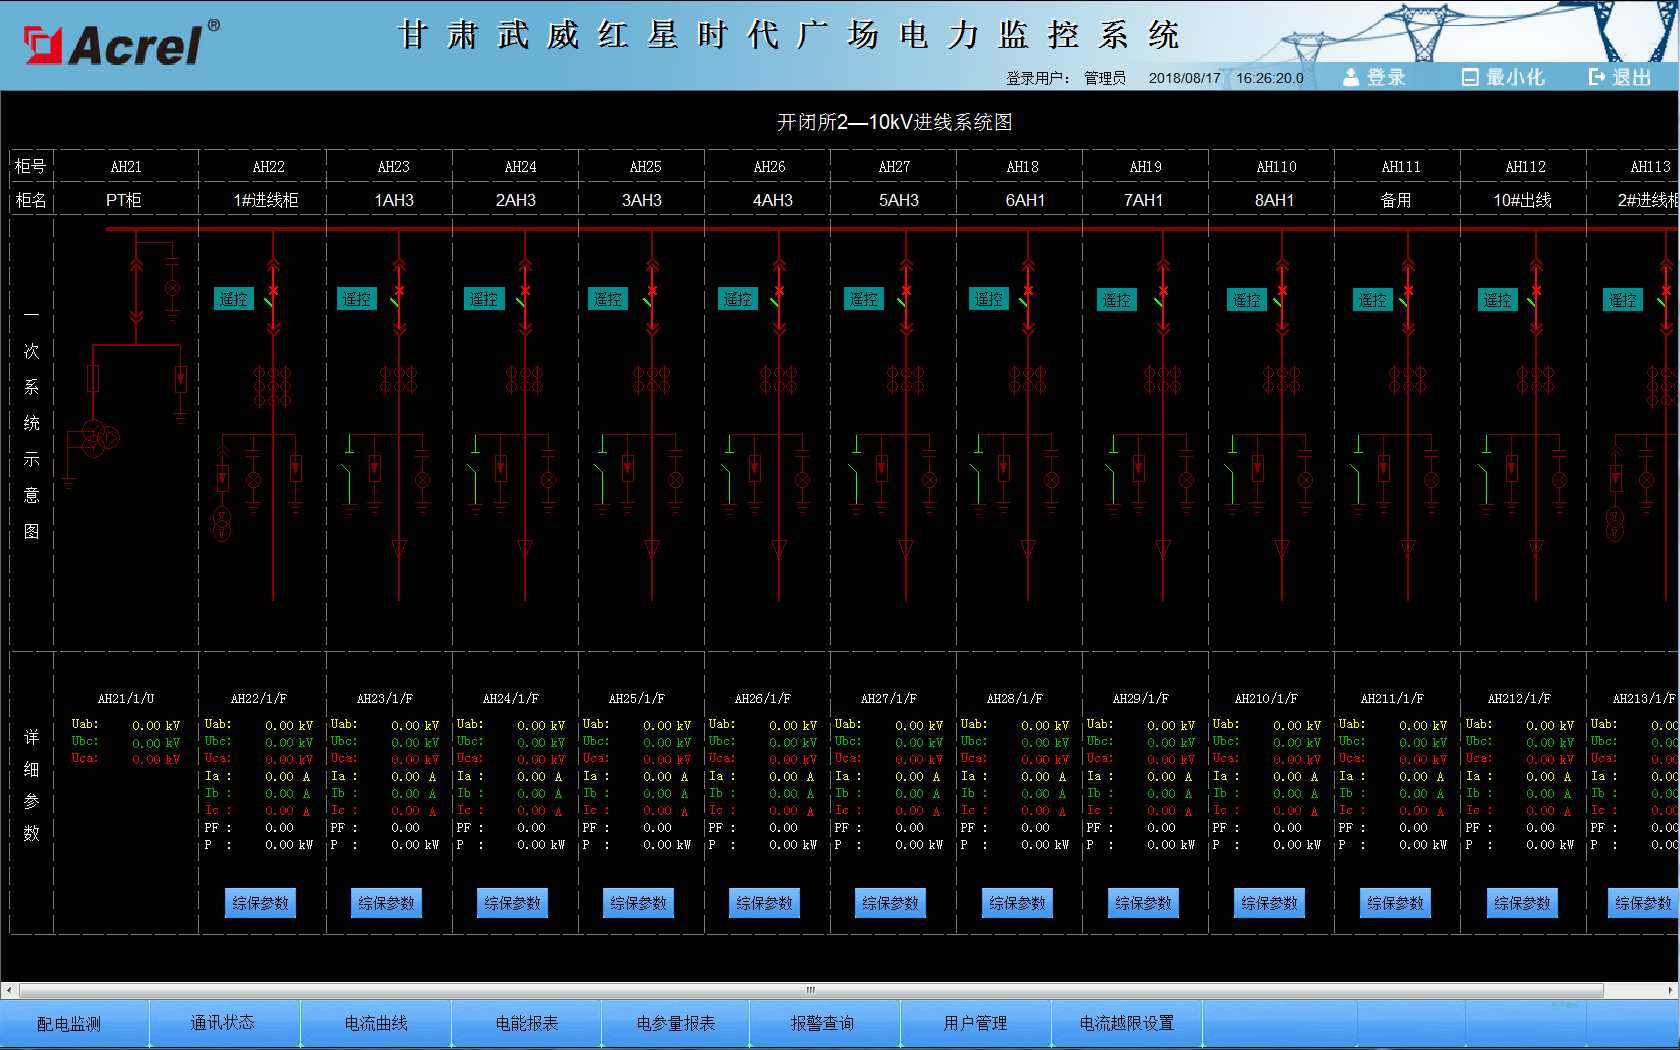Click the Acrel logo
Viewport: 1680px width, 1050px height.
(121, 43)
